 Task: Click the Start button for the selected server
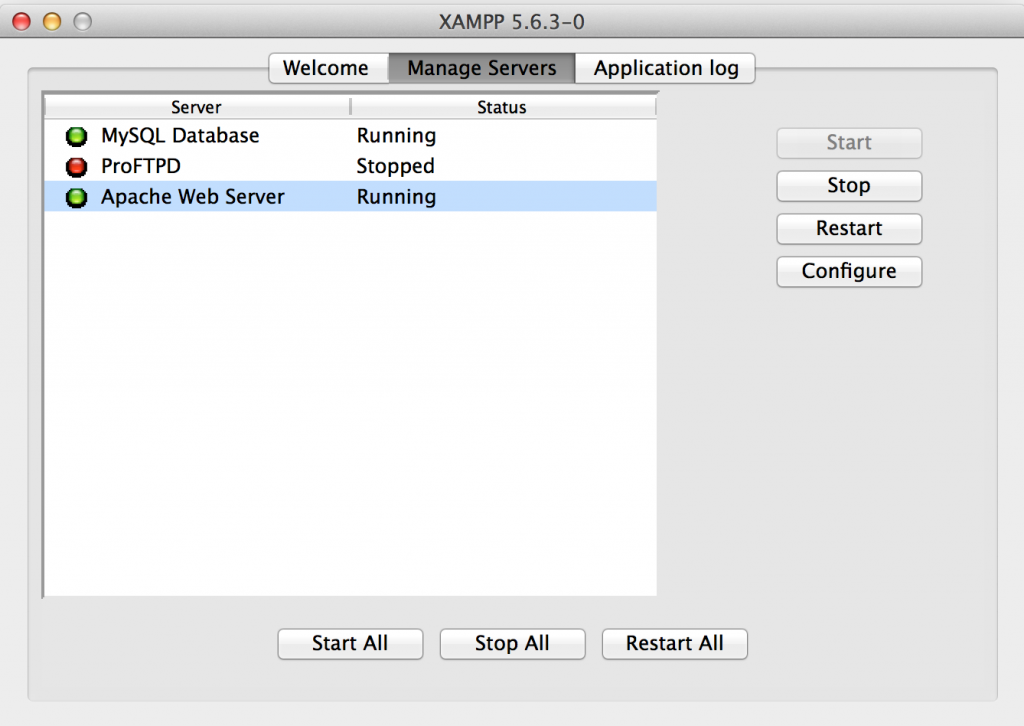(849, 143)
